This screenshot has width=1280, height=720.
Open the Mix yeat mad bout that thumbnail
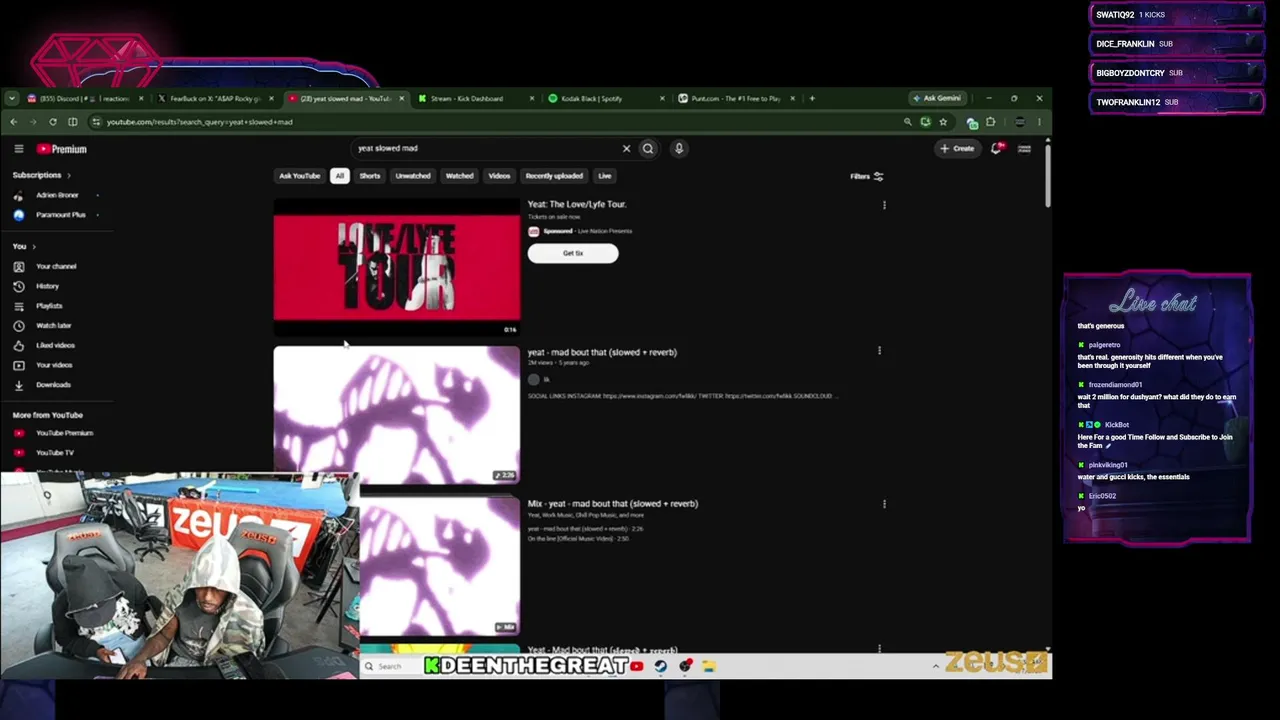pyautogui.click(x=440, y=566)
